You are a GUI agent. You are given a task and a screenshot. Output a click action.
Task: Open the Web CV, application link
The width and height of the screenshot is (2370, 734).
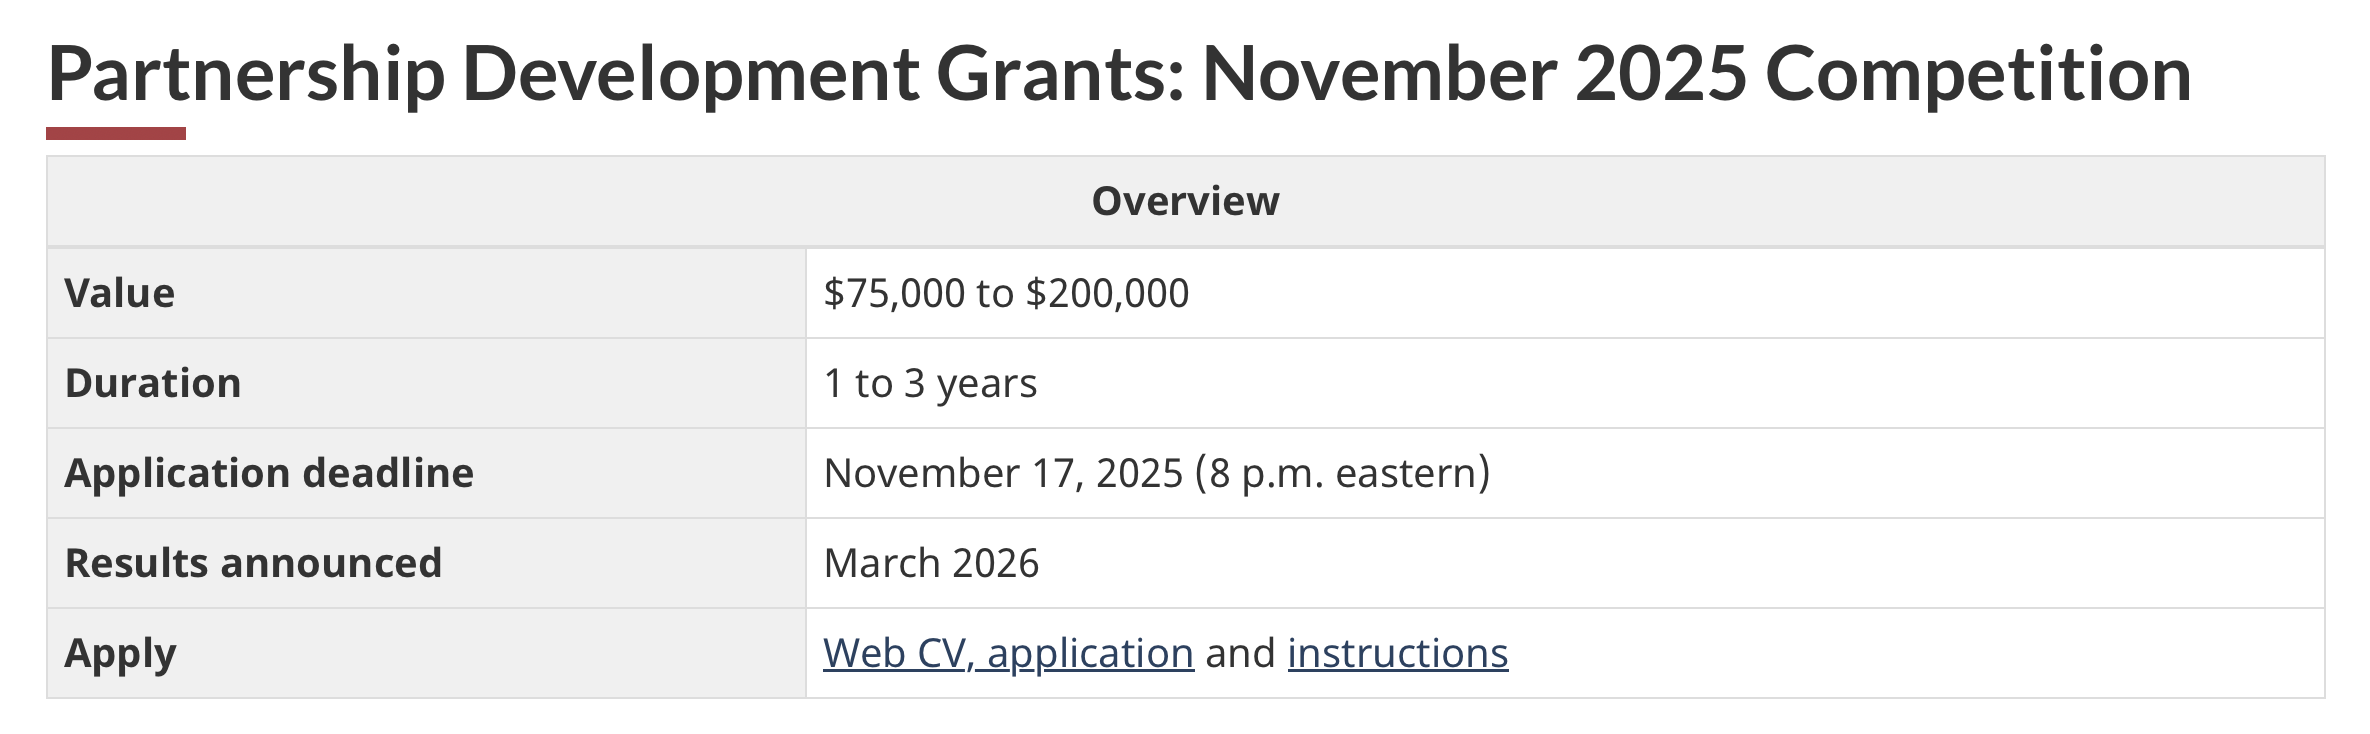point(1008,654)
